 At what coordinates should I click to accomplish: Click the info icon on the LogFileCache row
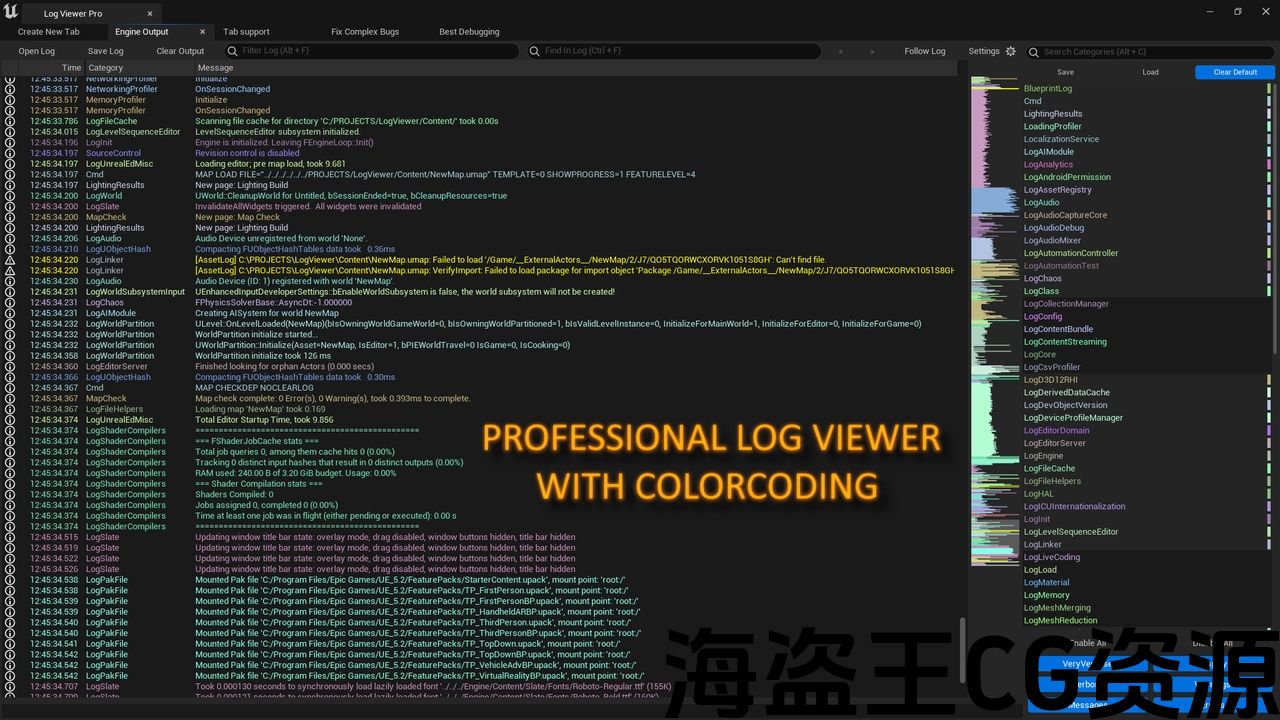[10, 121]
